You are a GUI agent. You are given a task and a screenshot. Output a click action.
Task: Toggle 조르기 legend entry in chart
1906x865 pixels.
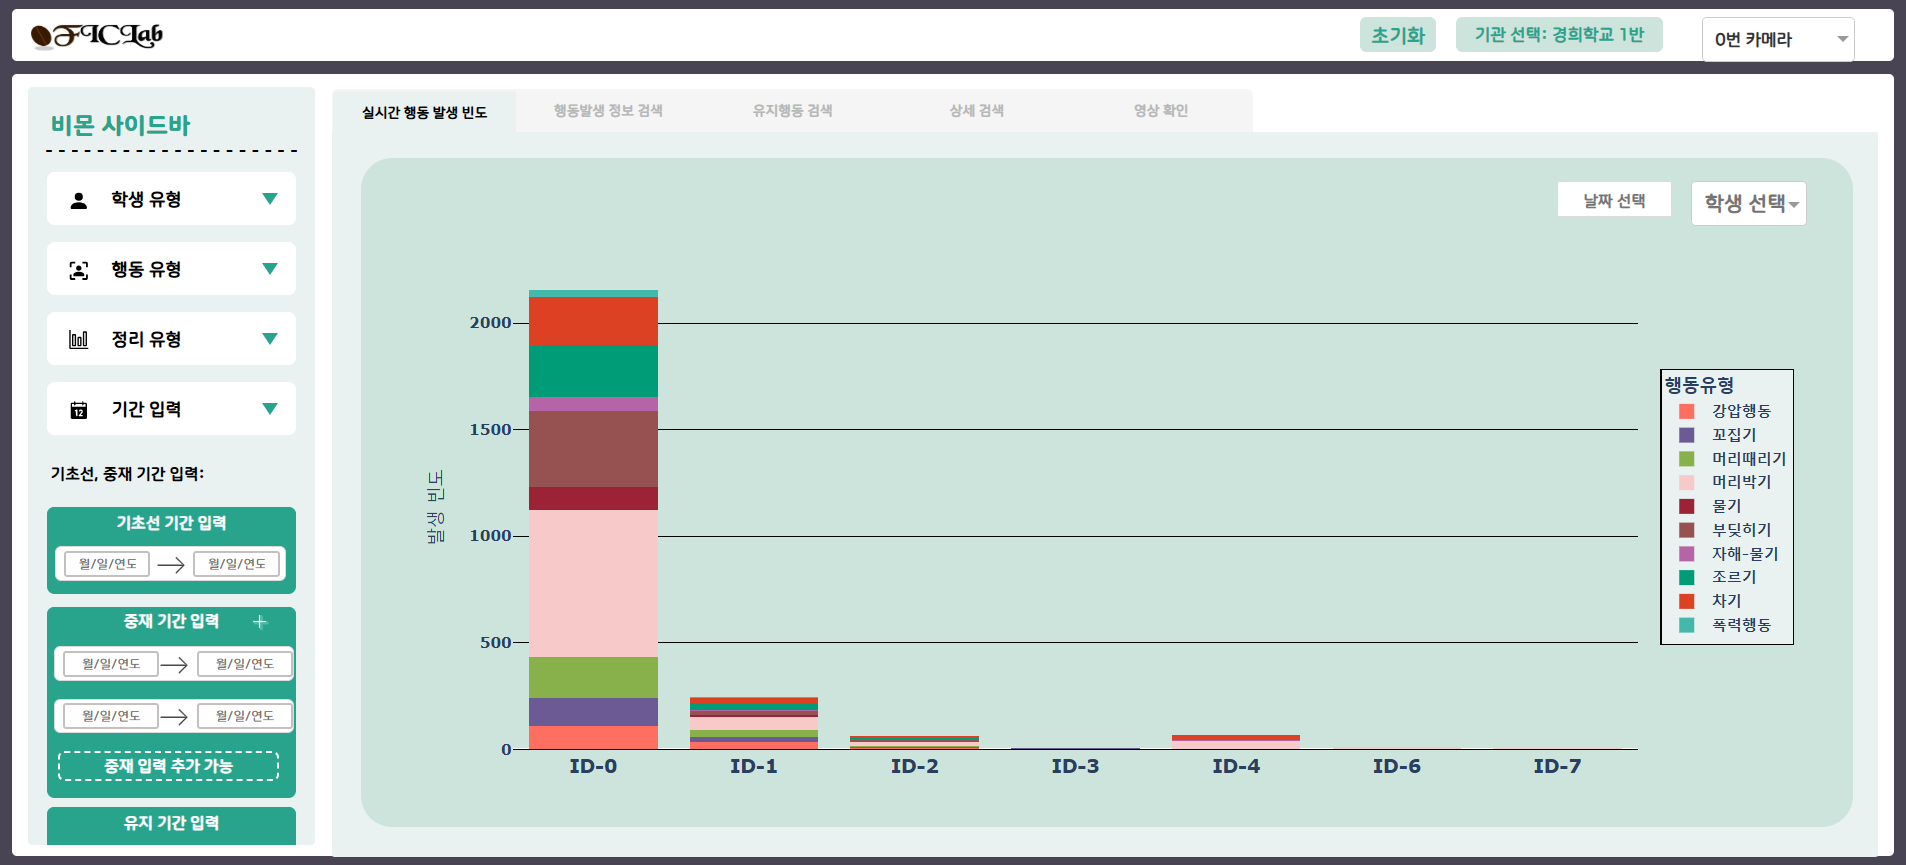1733,577
